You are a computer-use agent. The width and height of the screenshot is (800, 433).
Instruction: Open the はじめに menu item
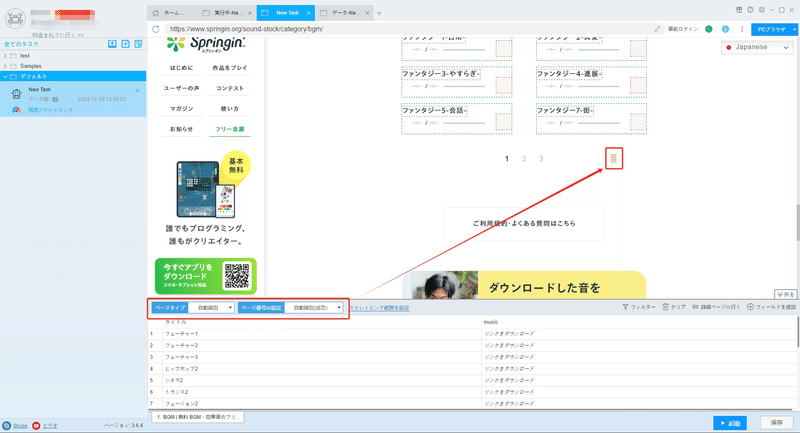click(x=182, y=68)
